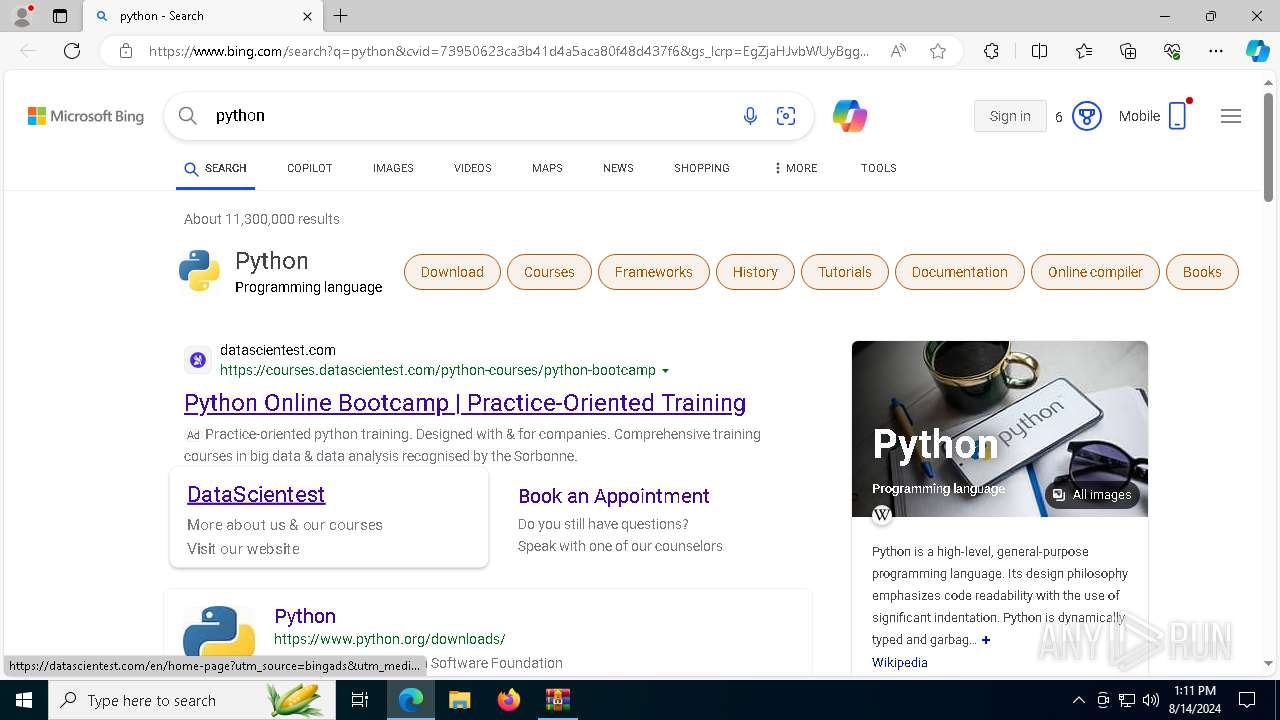1280x720 pixels.
Task: View site information lock icon
Action: coord(126,51)
